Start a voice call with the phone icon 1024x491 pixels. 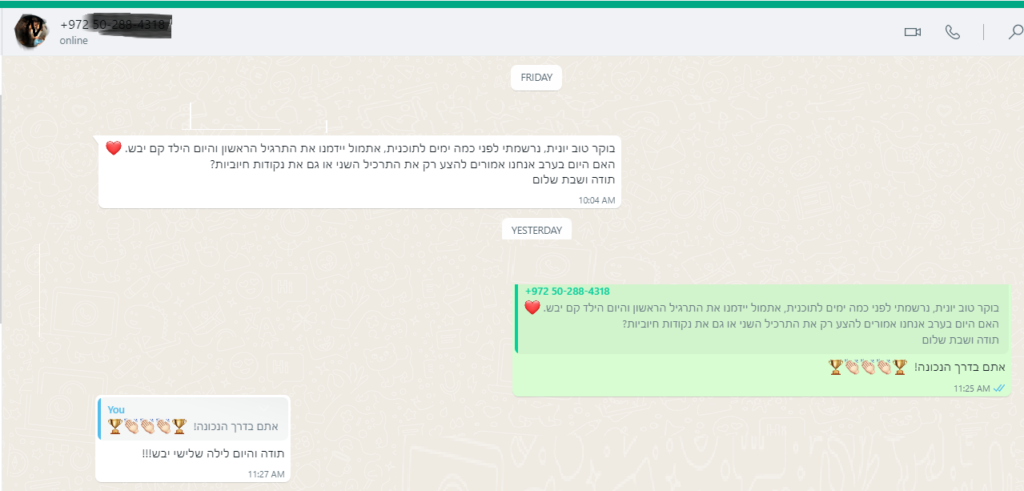pyautogui.click(x=953, y=32)
